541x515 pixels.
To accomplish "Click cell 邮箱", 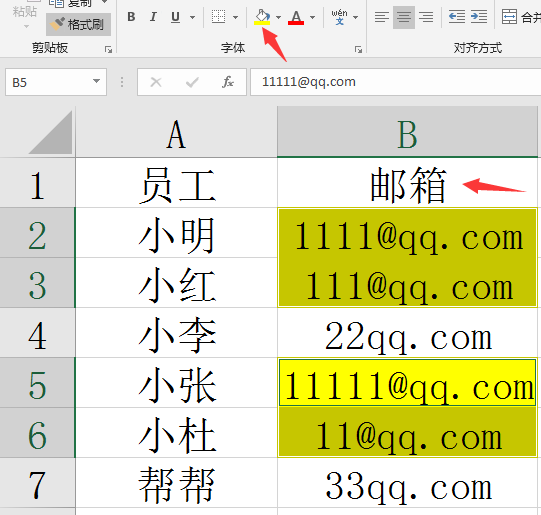I will pos(407,183).
